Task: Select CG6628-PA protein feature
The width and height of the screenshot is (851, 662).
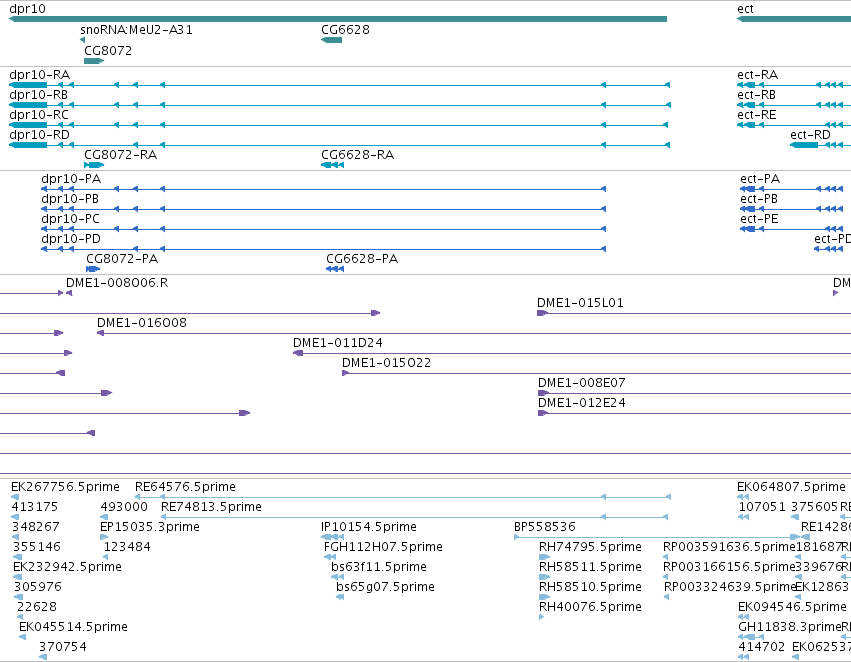Action: point(335,269)
